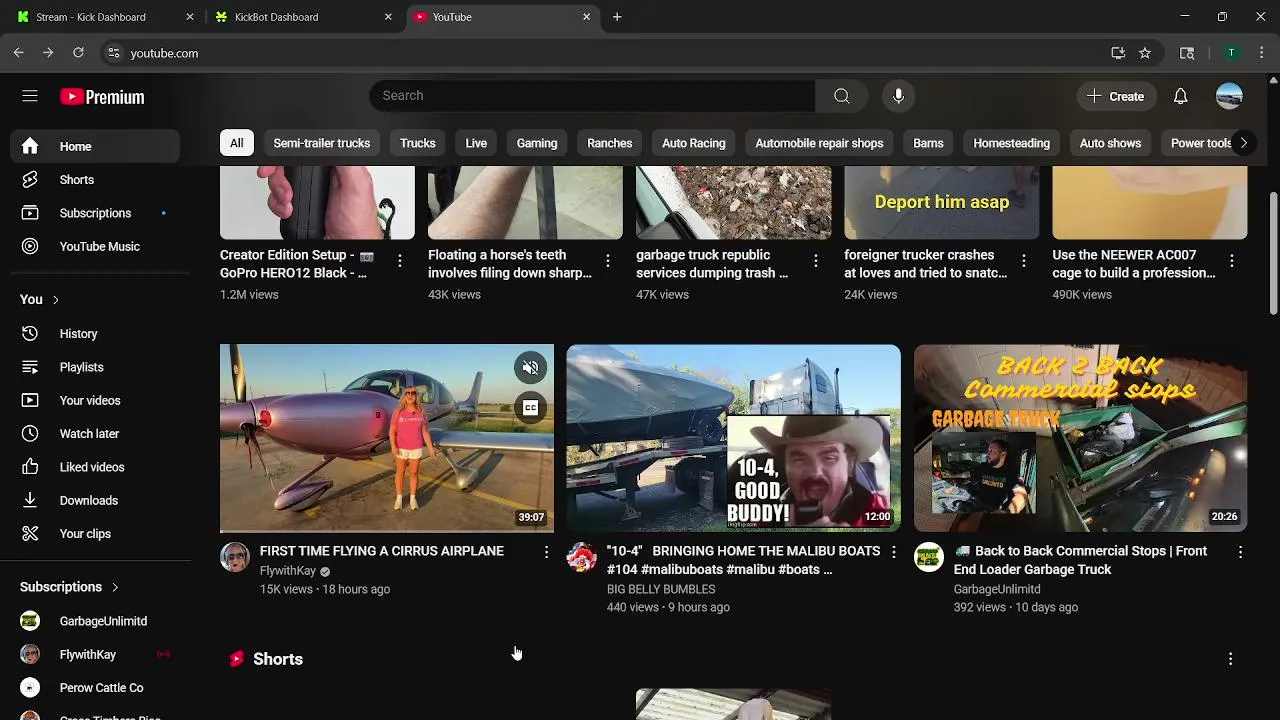1280x720 pixels.
Task: Click the Create button
Action: (x=1116, y=96)
